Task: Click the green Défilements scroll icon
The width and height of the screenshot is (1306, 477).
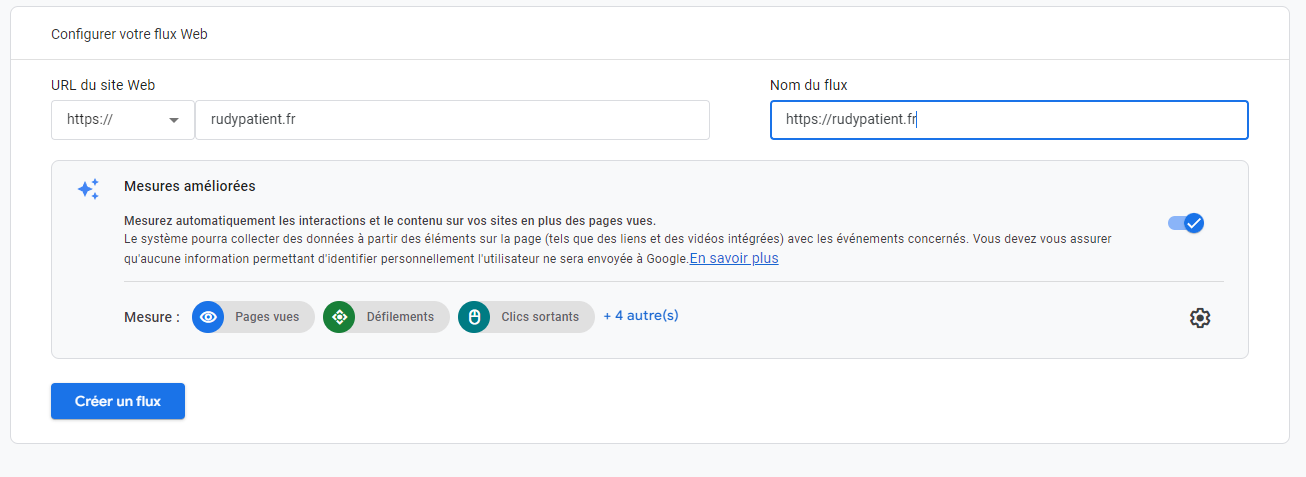Action: coord(339,317)
